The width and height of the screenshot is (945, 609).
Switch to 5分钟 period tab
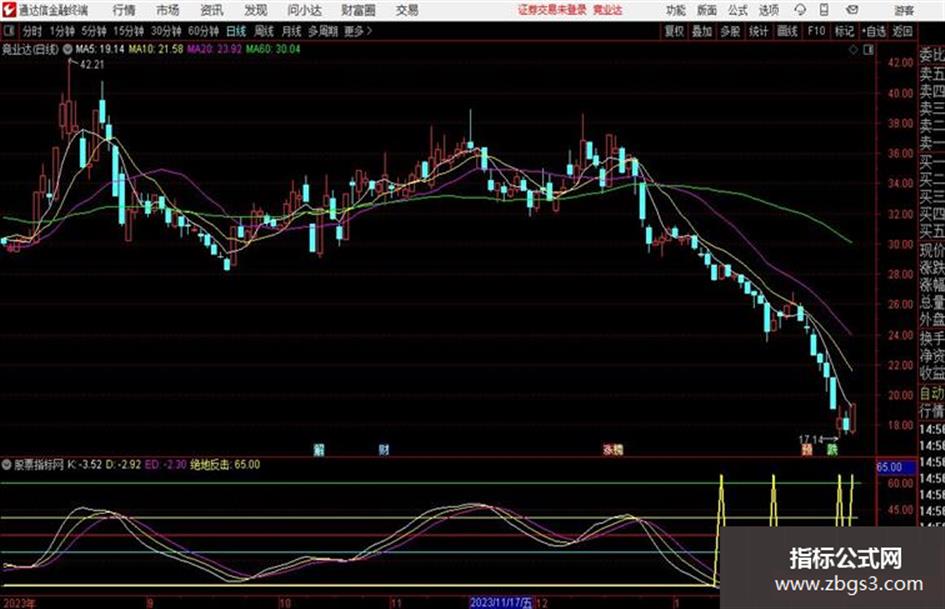pos(93,31)
